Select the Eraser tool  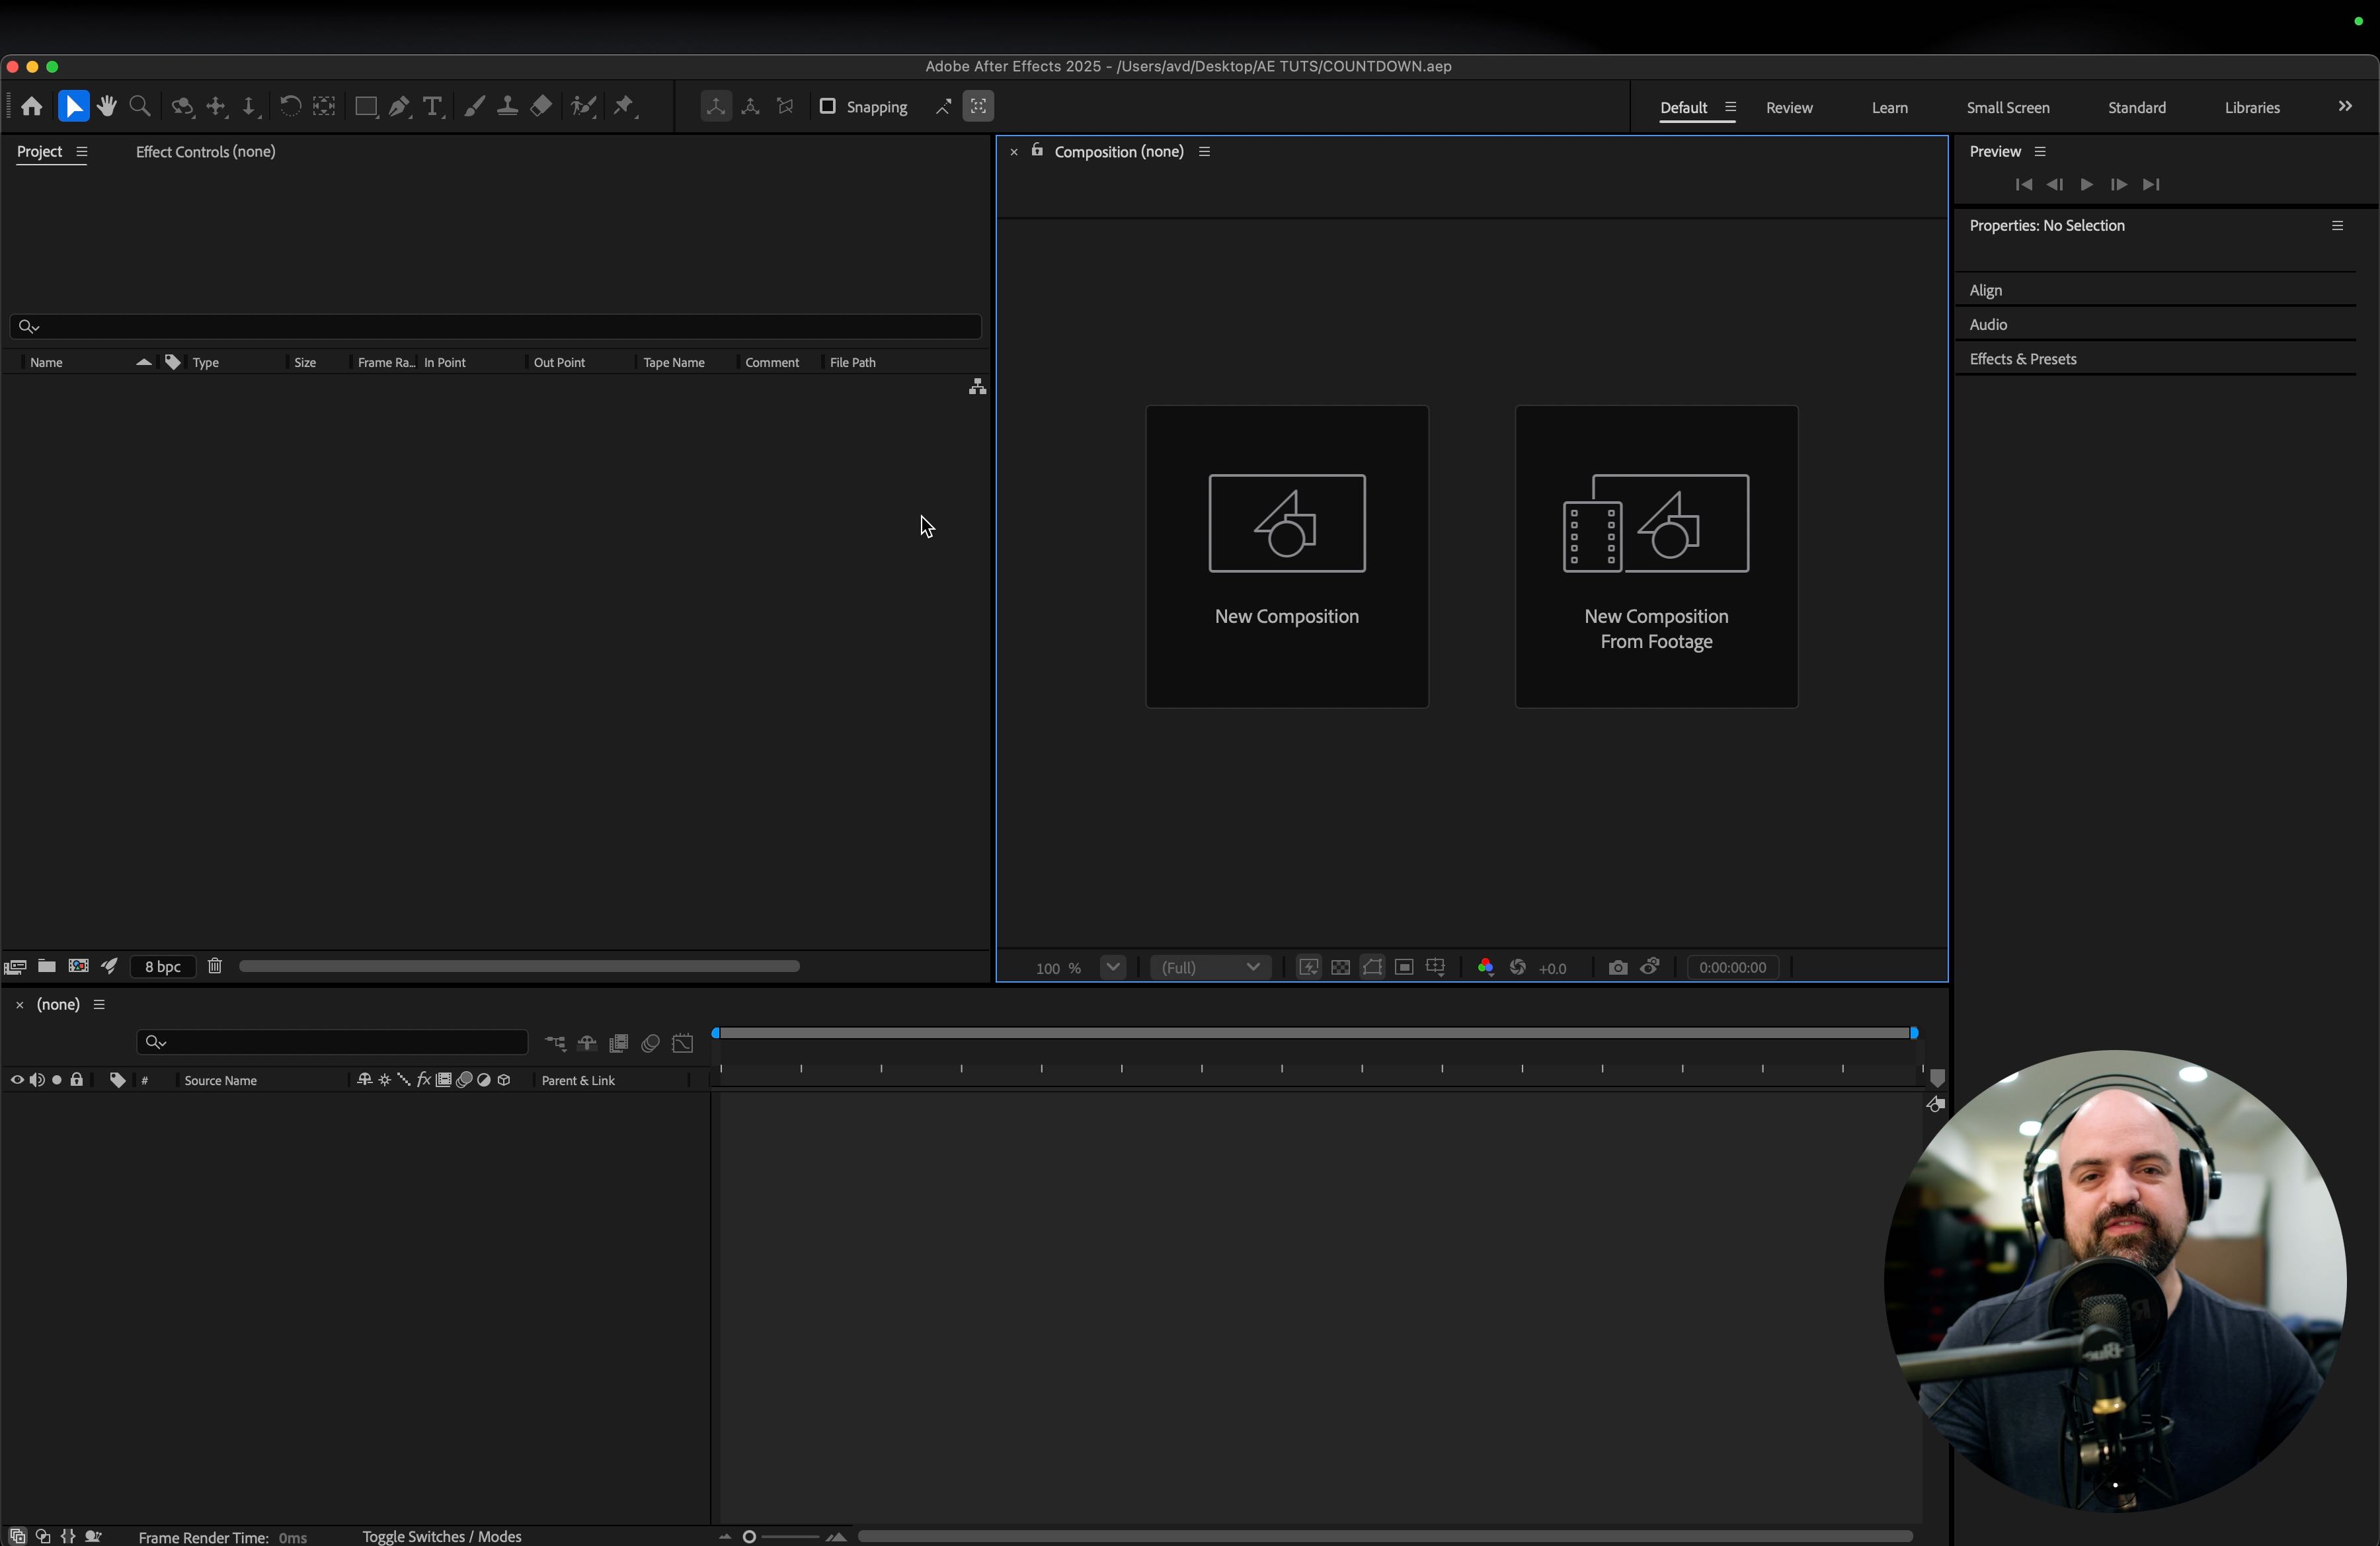coord(541,107)
